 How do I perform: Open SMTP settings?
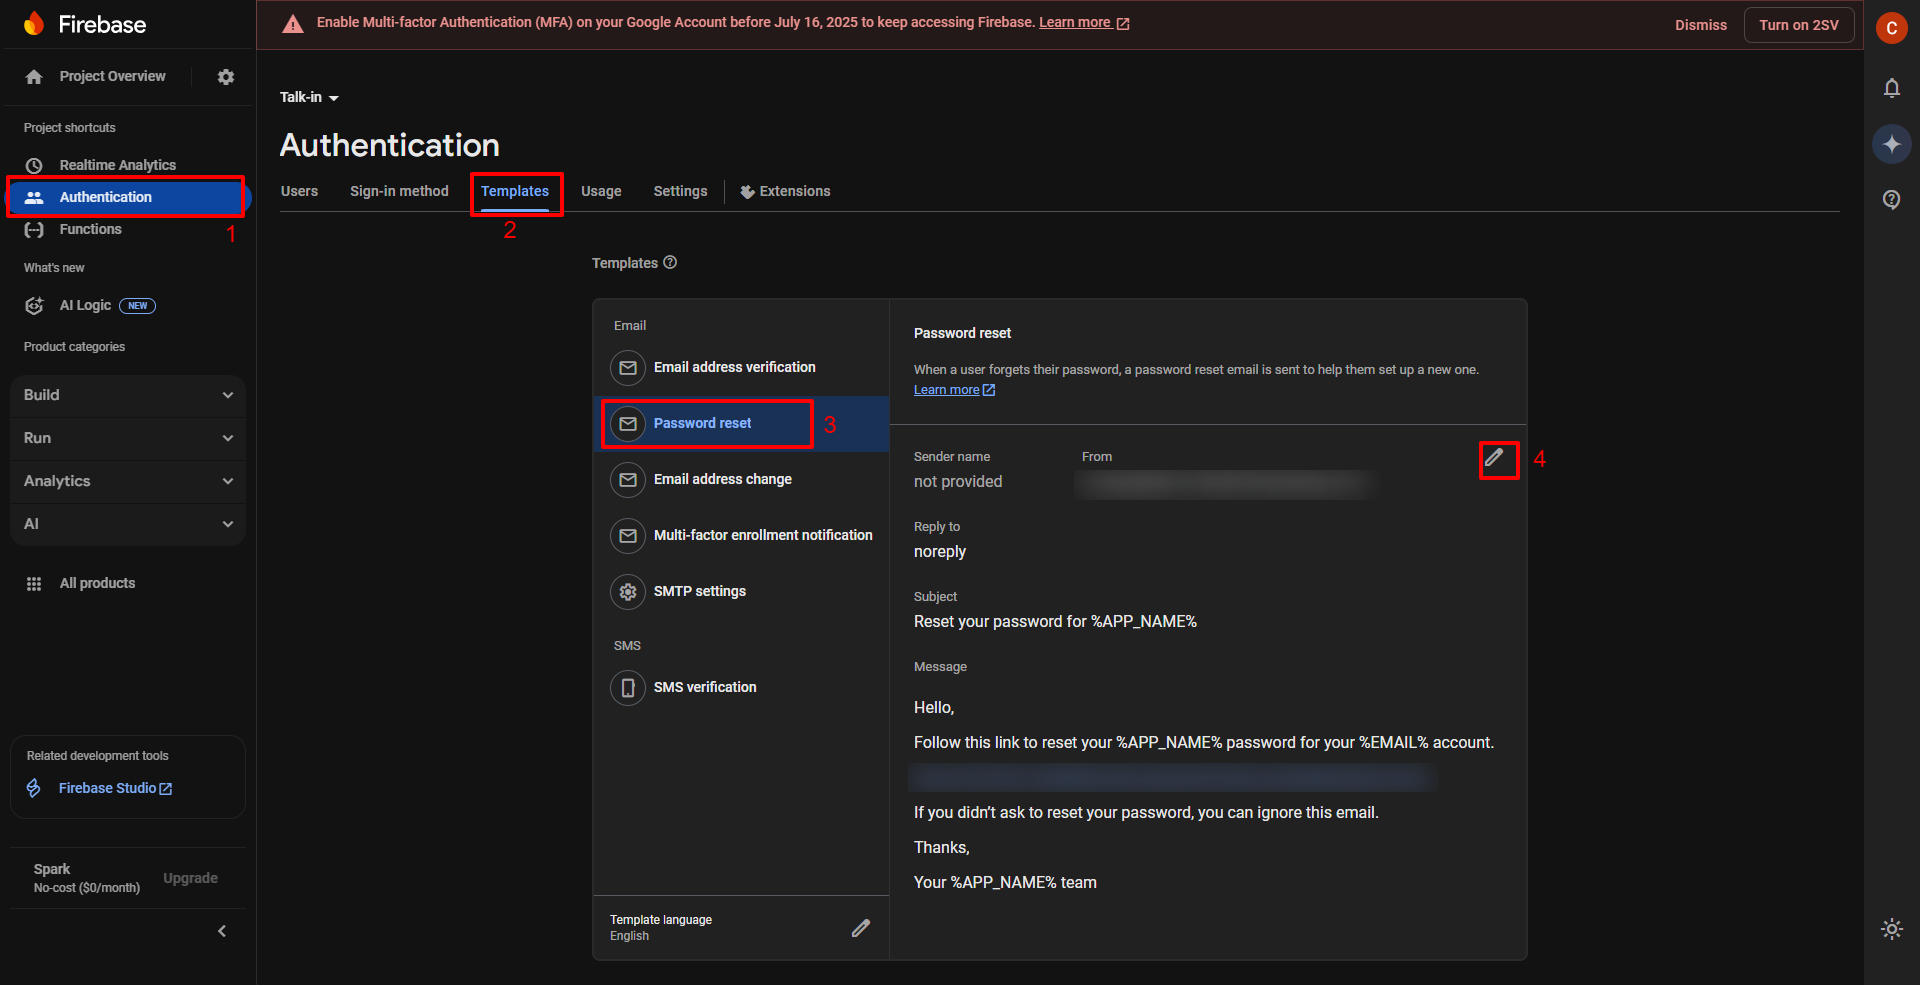point(699,591)
